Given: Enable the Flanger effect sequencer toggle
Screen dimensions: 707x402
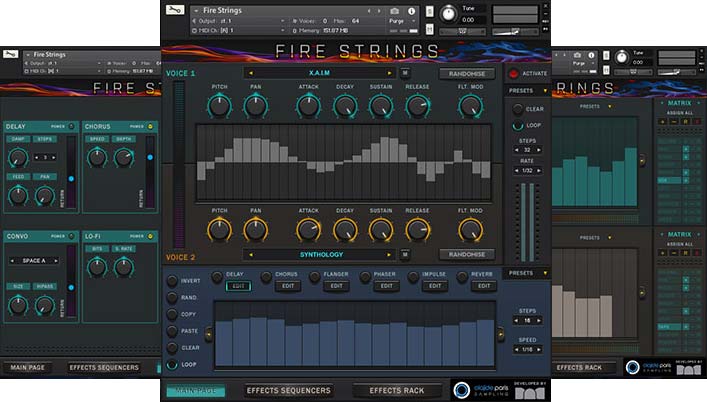Looking at the screenshot, I should (x=315, y=277).
